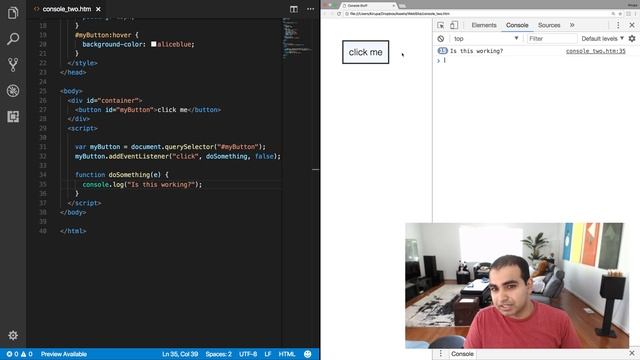The width and height of the screenshot is (640, 360).
Task: Open the drawer menu dots beside Console
Action: click(x=440, y=353)
